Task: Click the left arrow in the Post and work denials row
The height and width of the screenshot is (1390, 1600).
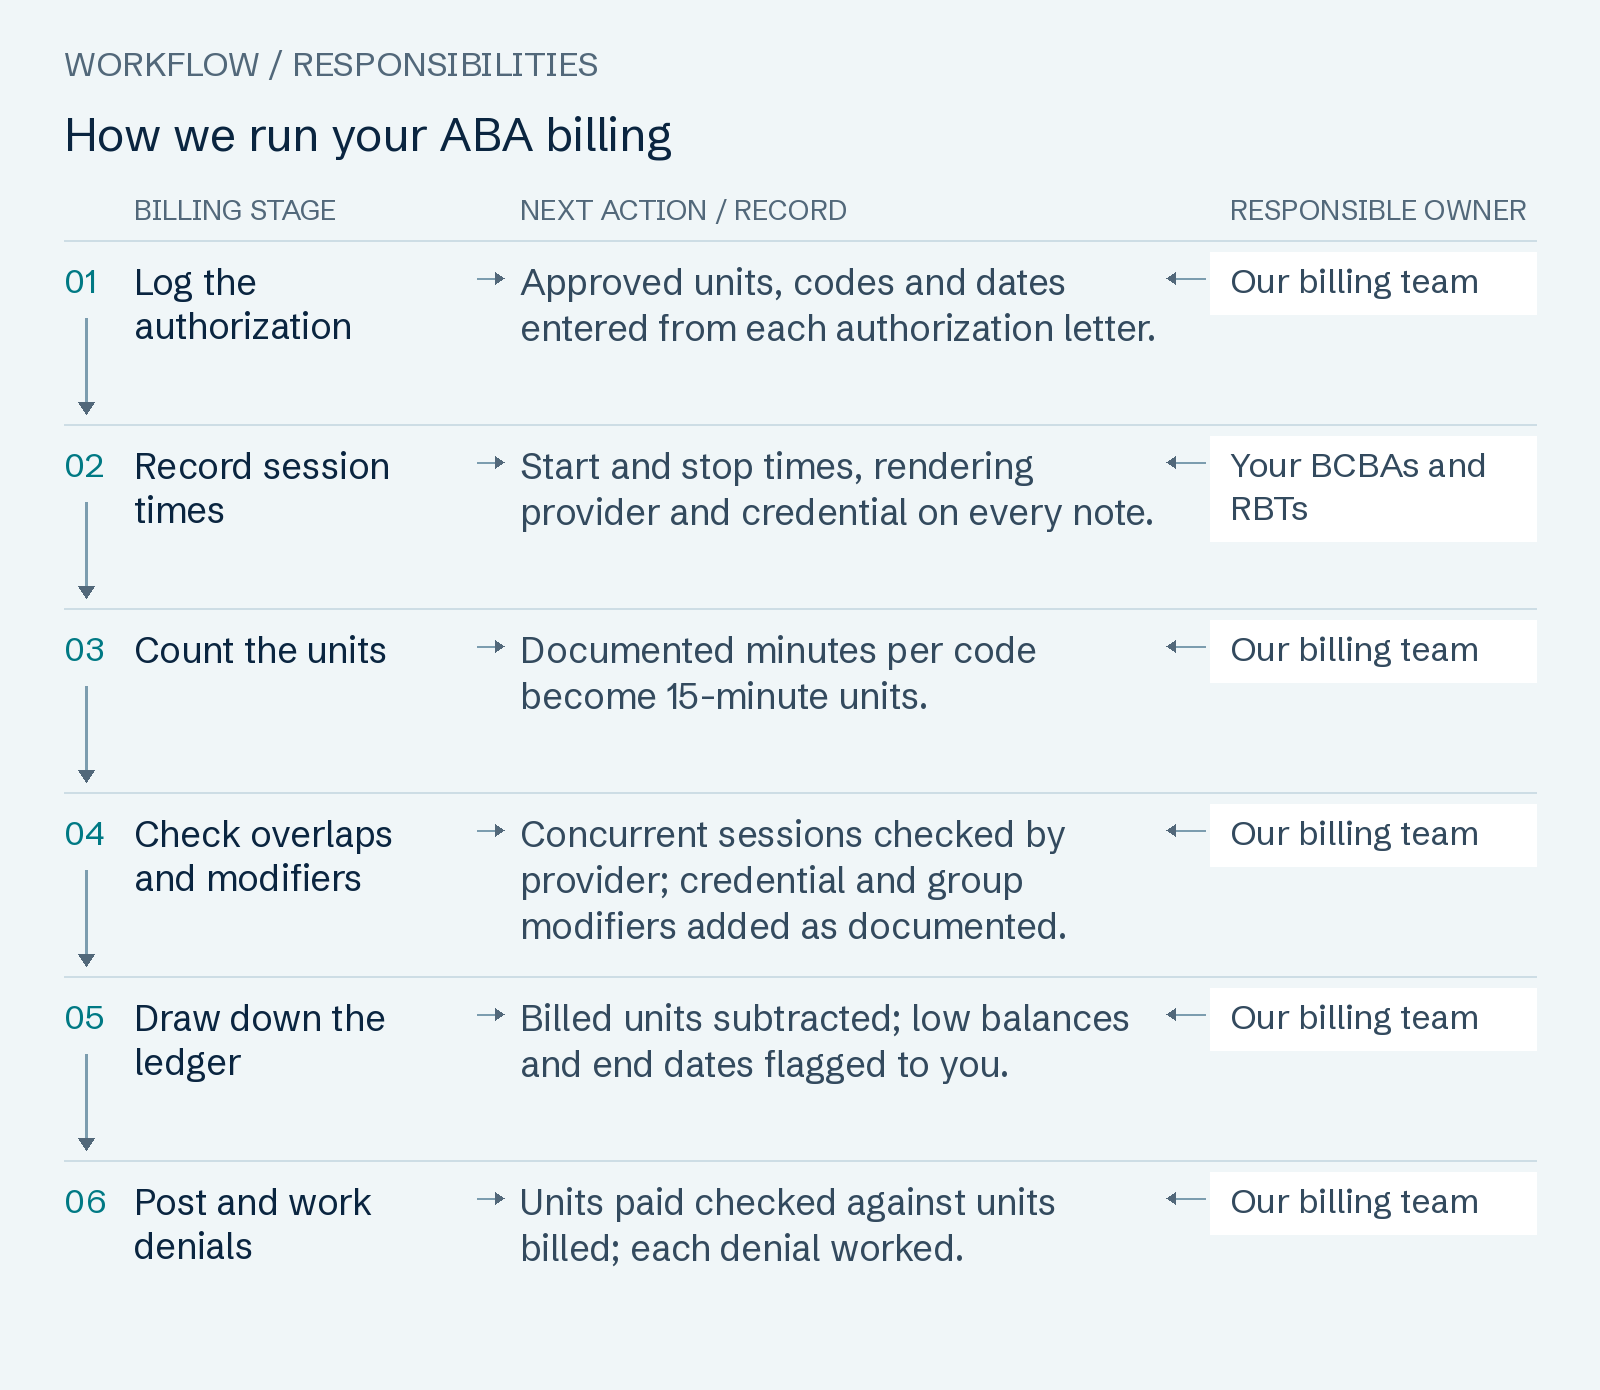Action: click(x=1186, y=1199)
